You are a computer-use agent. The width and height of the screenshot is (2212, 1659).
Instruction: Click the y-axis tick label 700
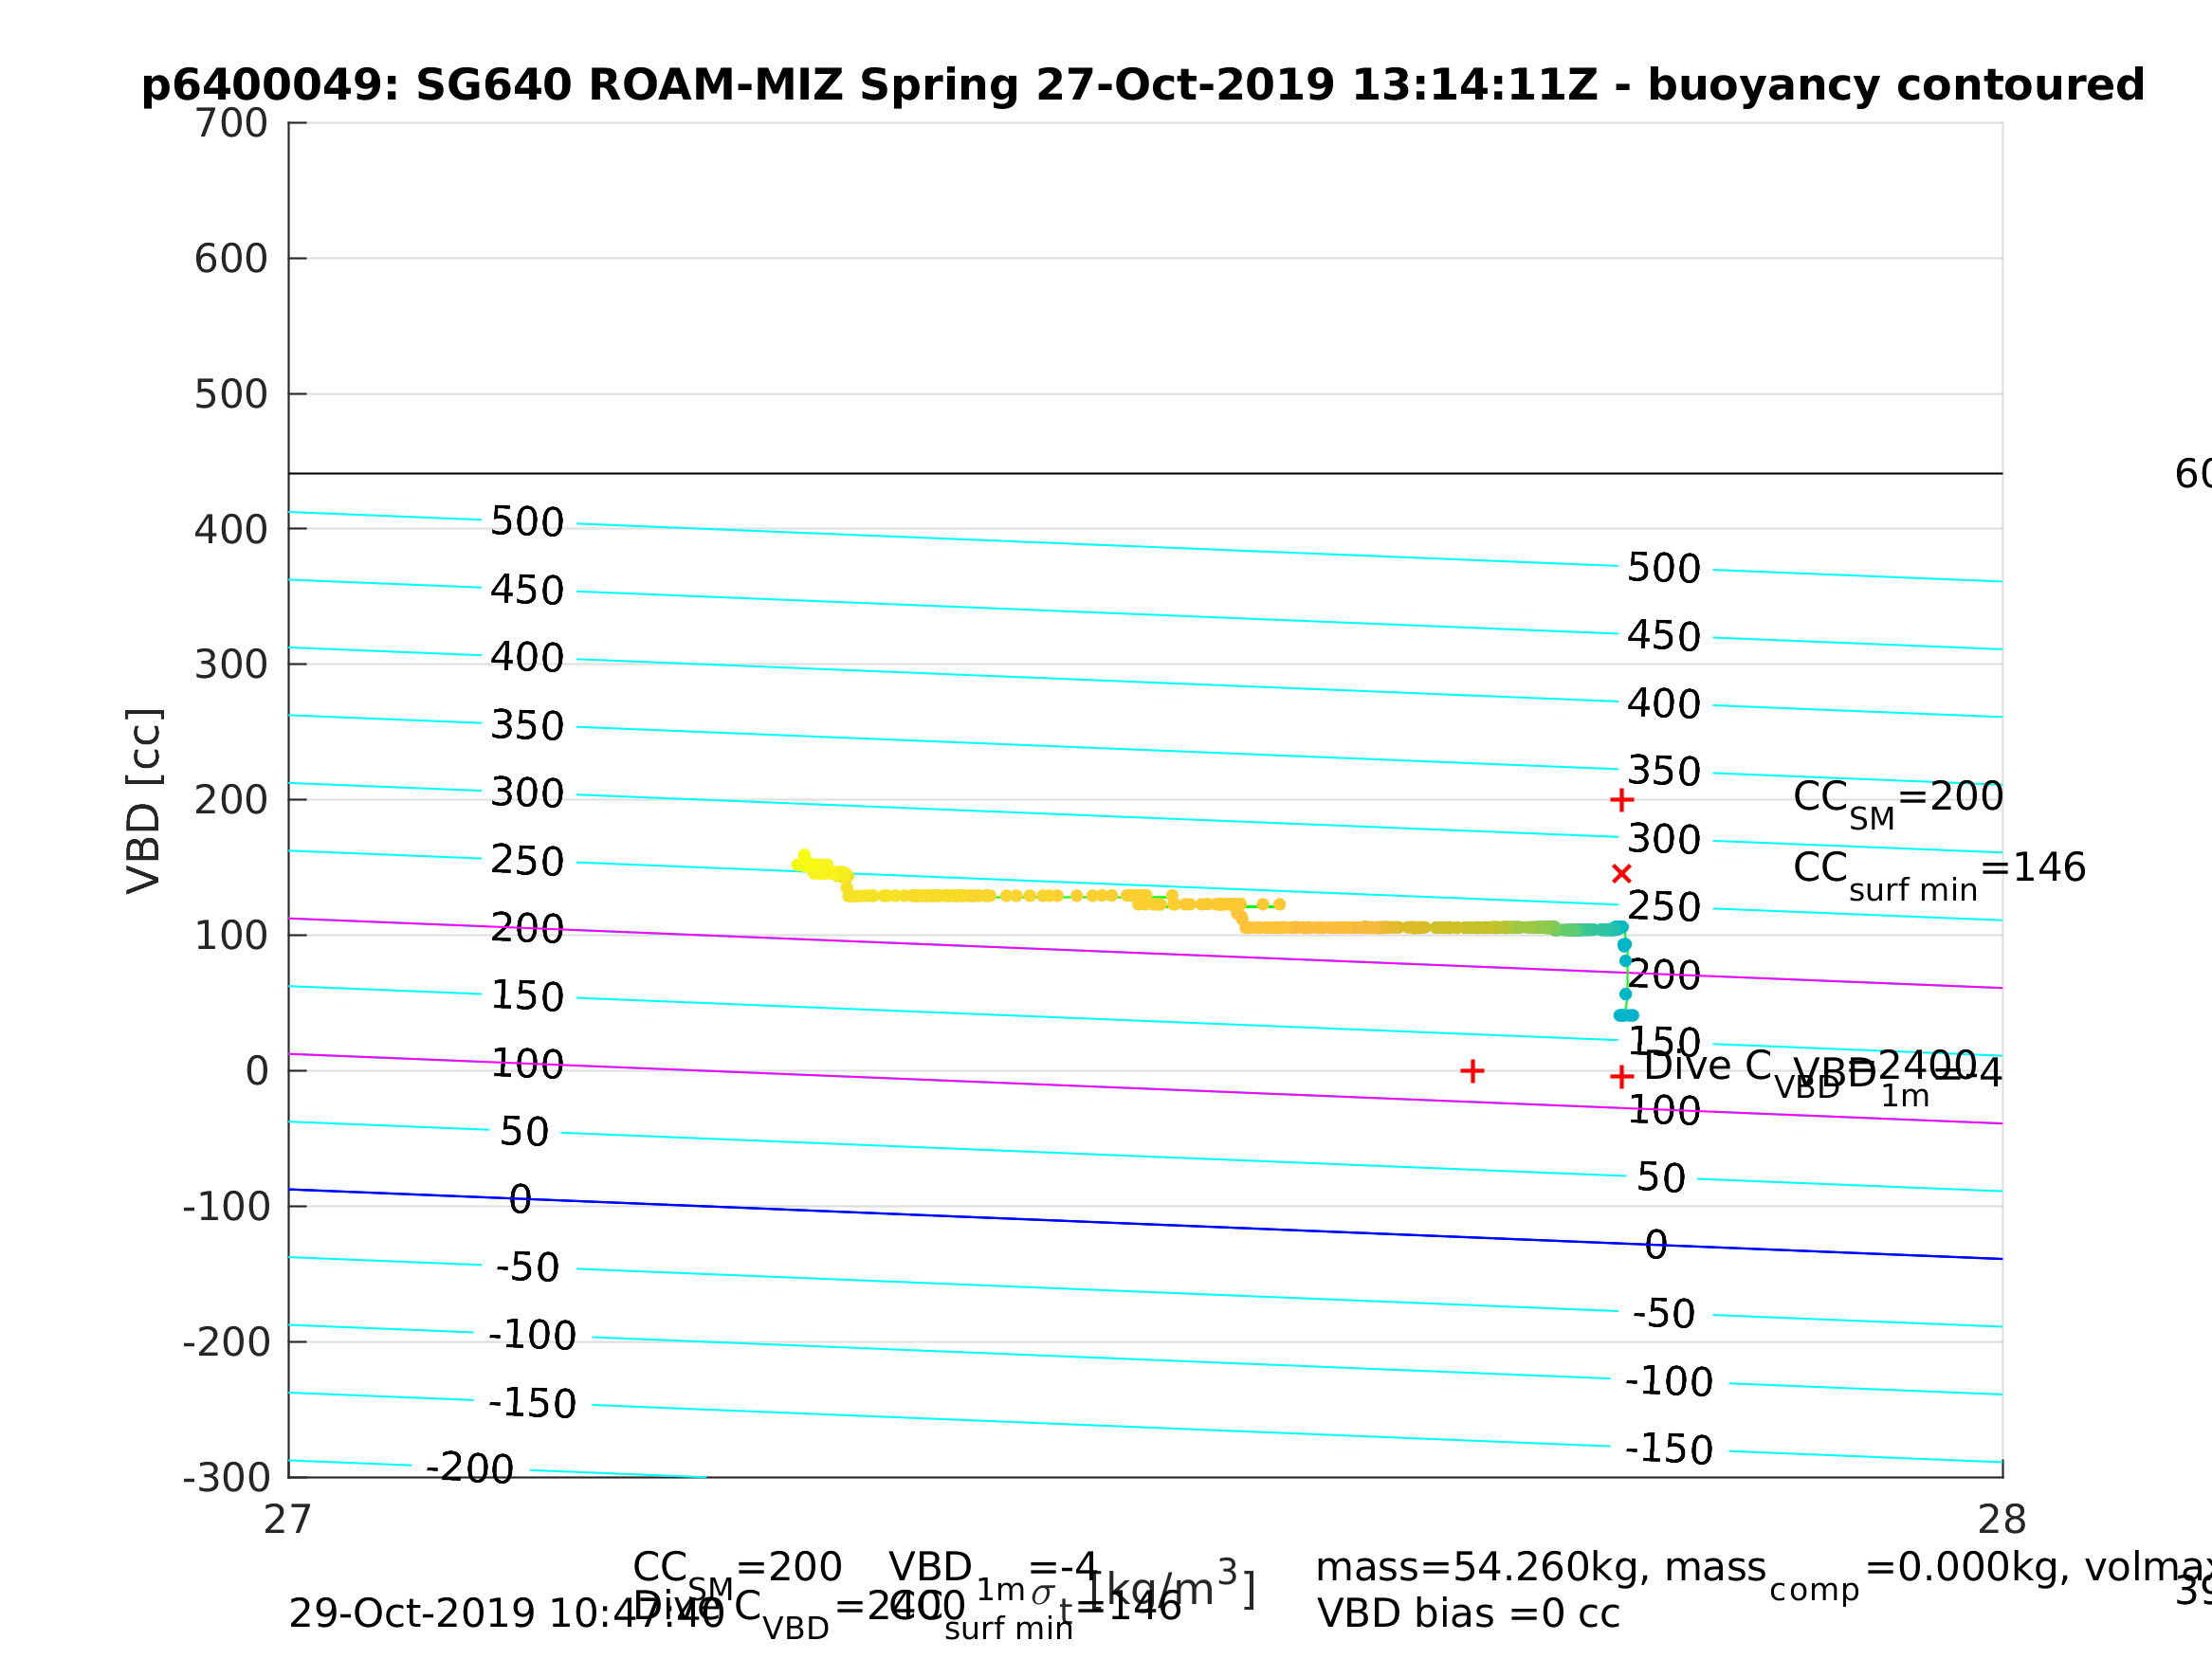[x=231, y=124]
